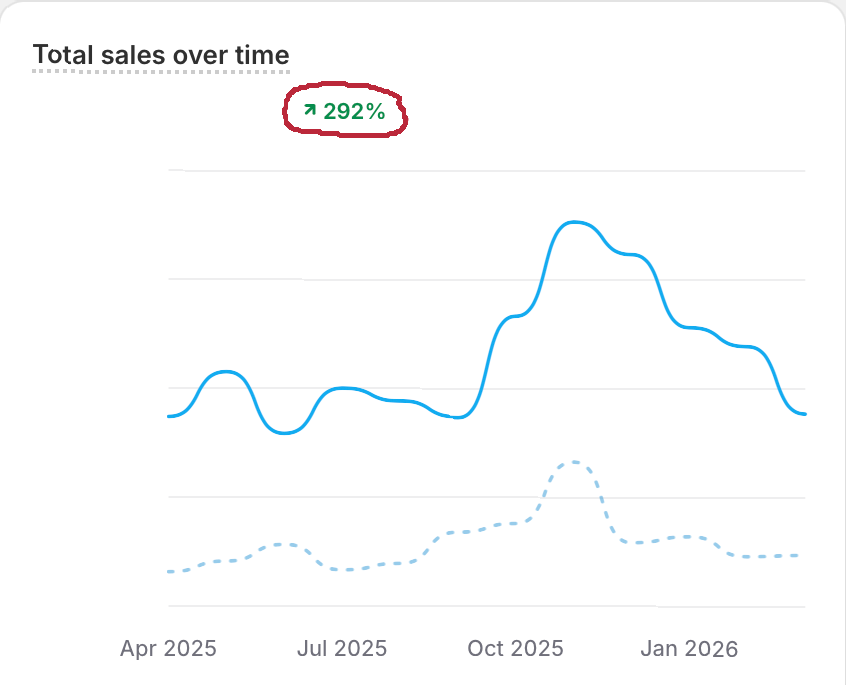Image resolution: width=846 pixels, height=685 pixels.
Task: Click solid line's plateau above Jan 2026 label
Action: 692,328
